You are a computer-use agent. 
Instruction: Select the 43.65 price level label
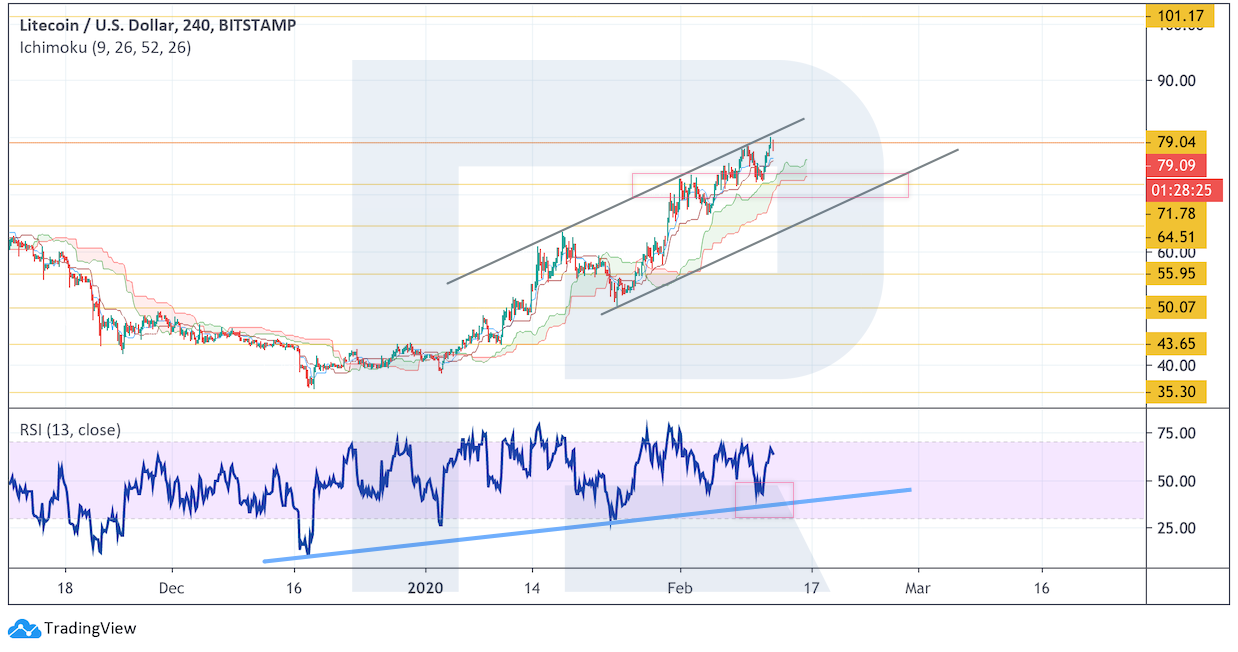point(1175,343)
